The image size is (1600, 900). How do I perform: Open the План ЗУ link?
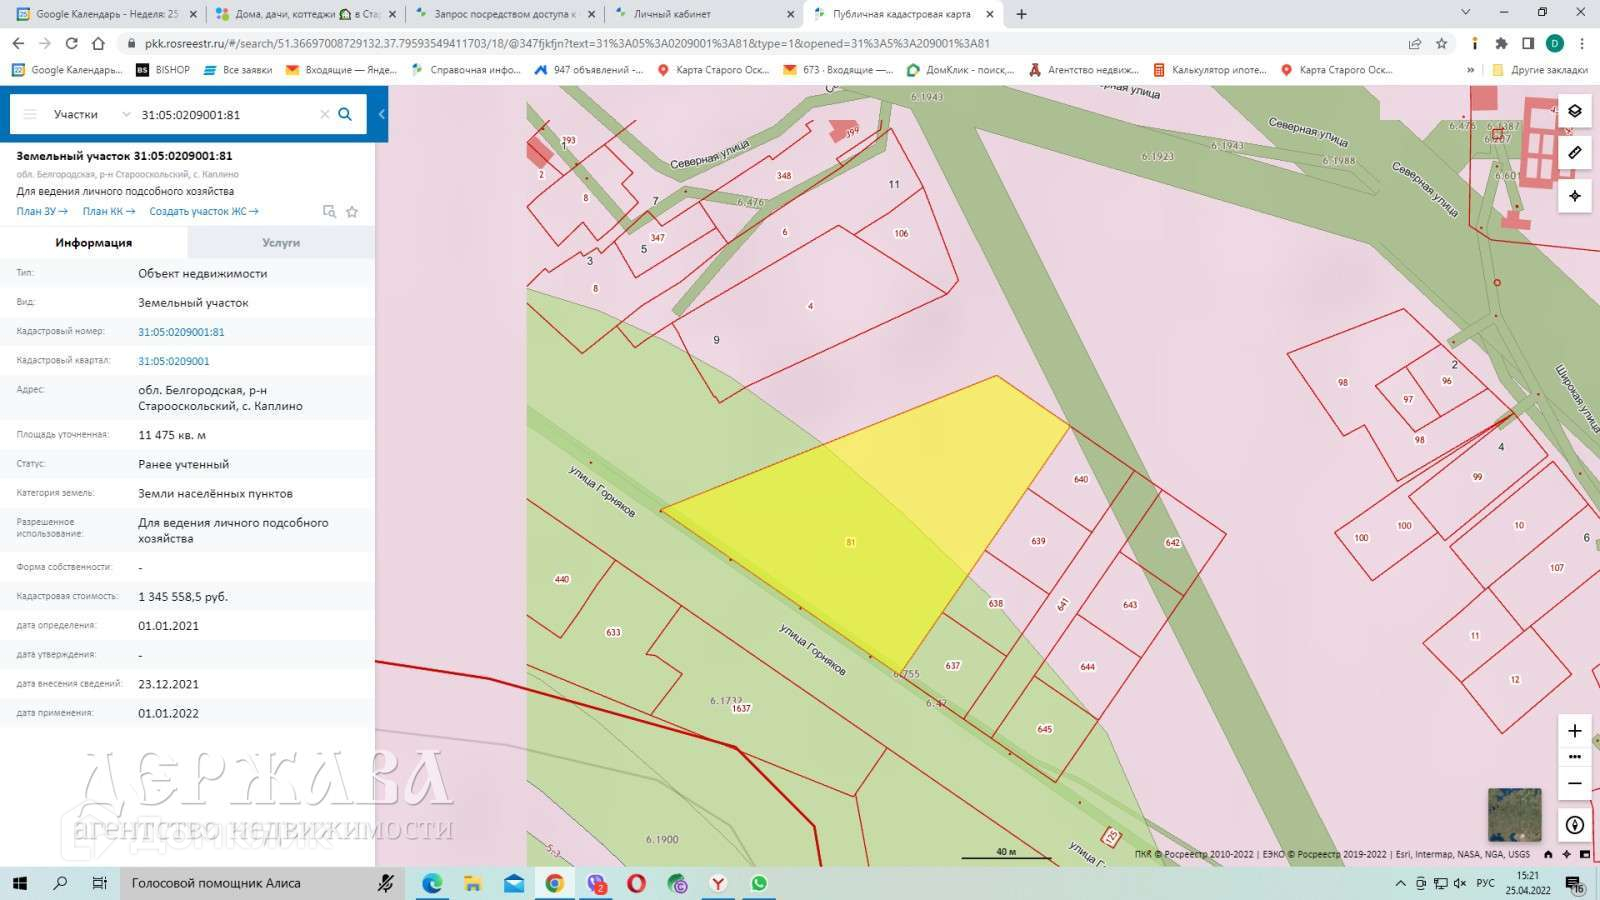tap(41, 211)
